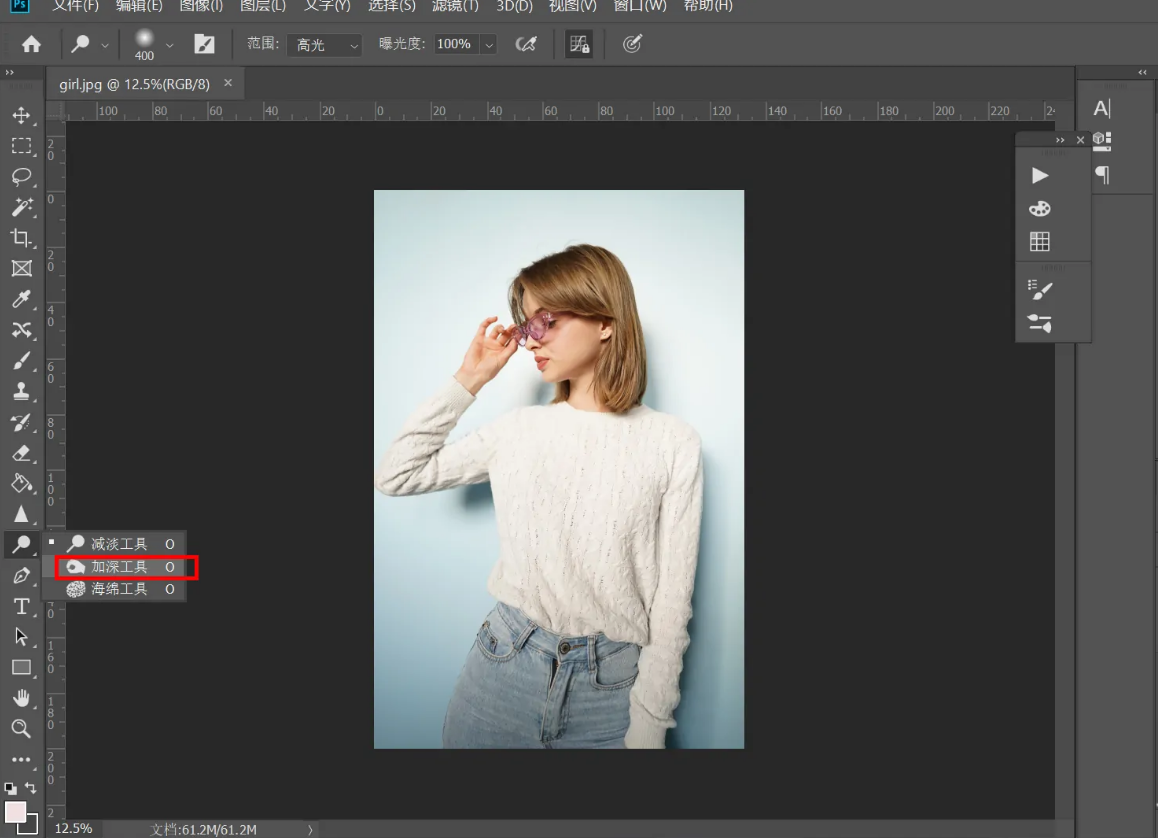1158x838 pixels.
Task: Toggle the protect tones option
Action: (578, 44)
